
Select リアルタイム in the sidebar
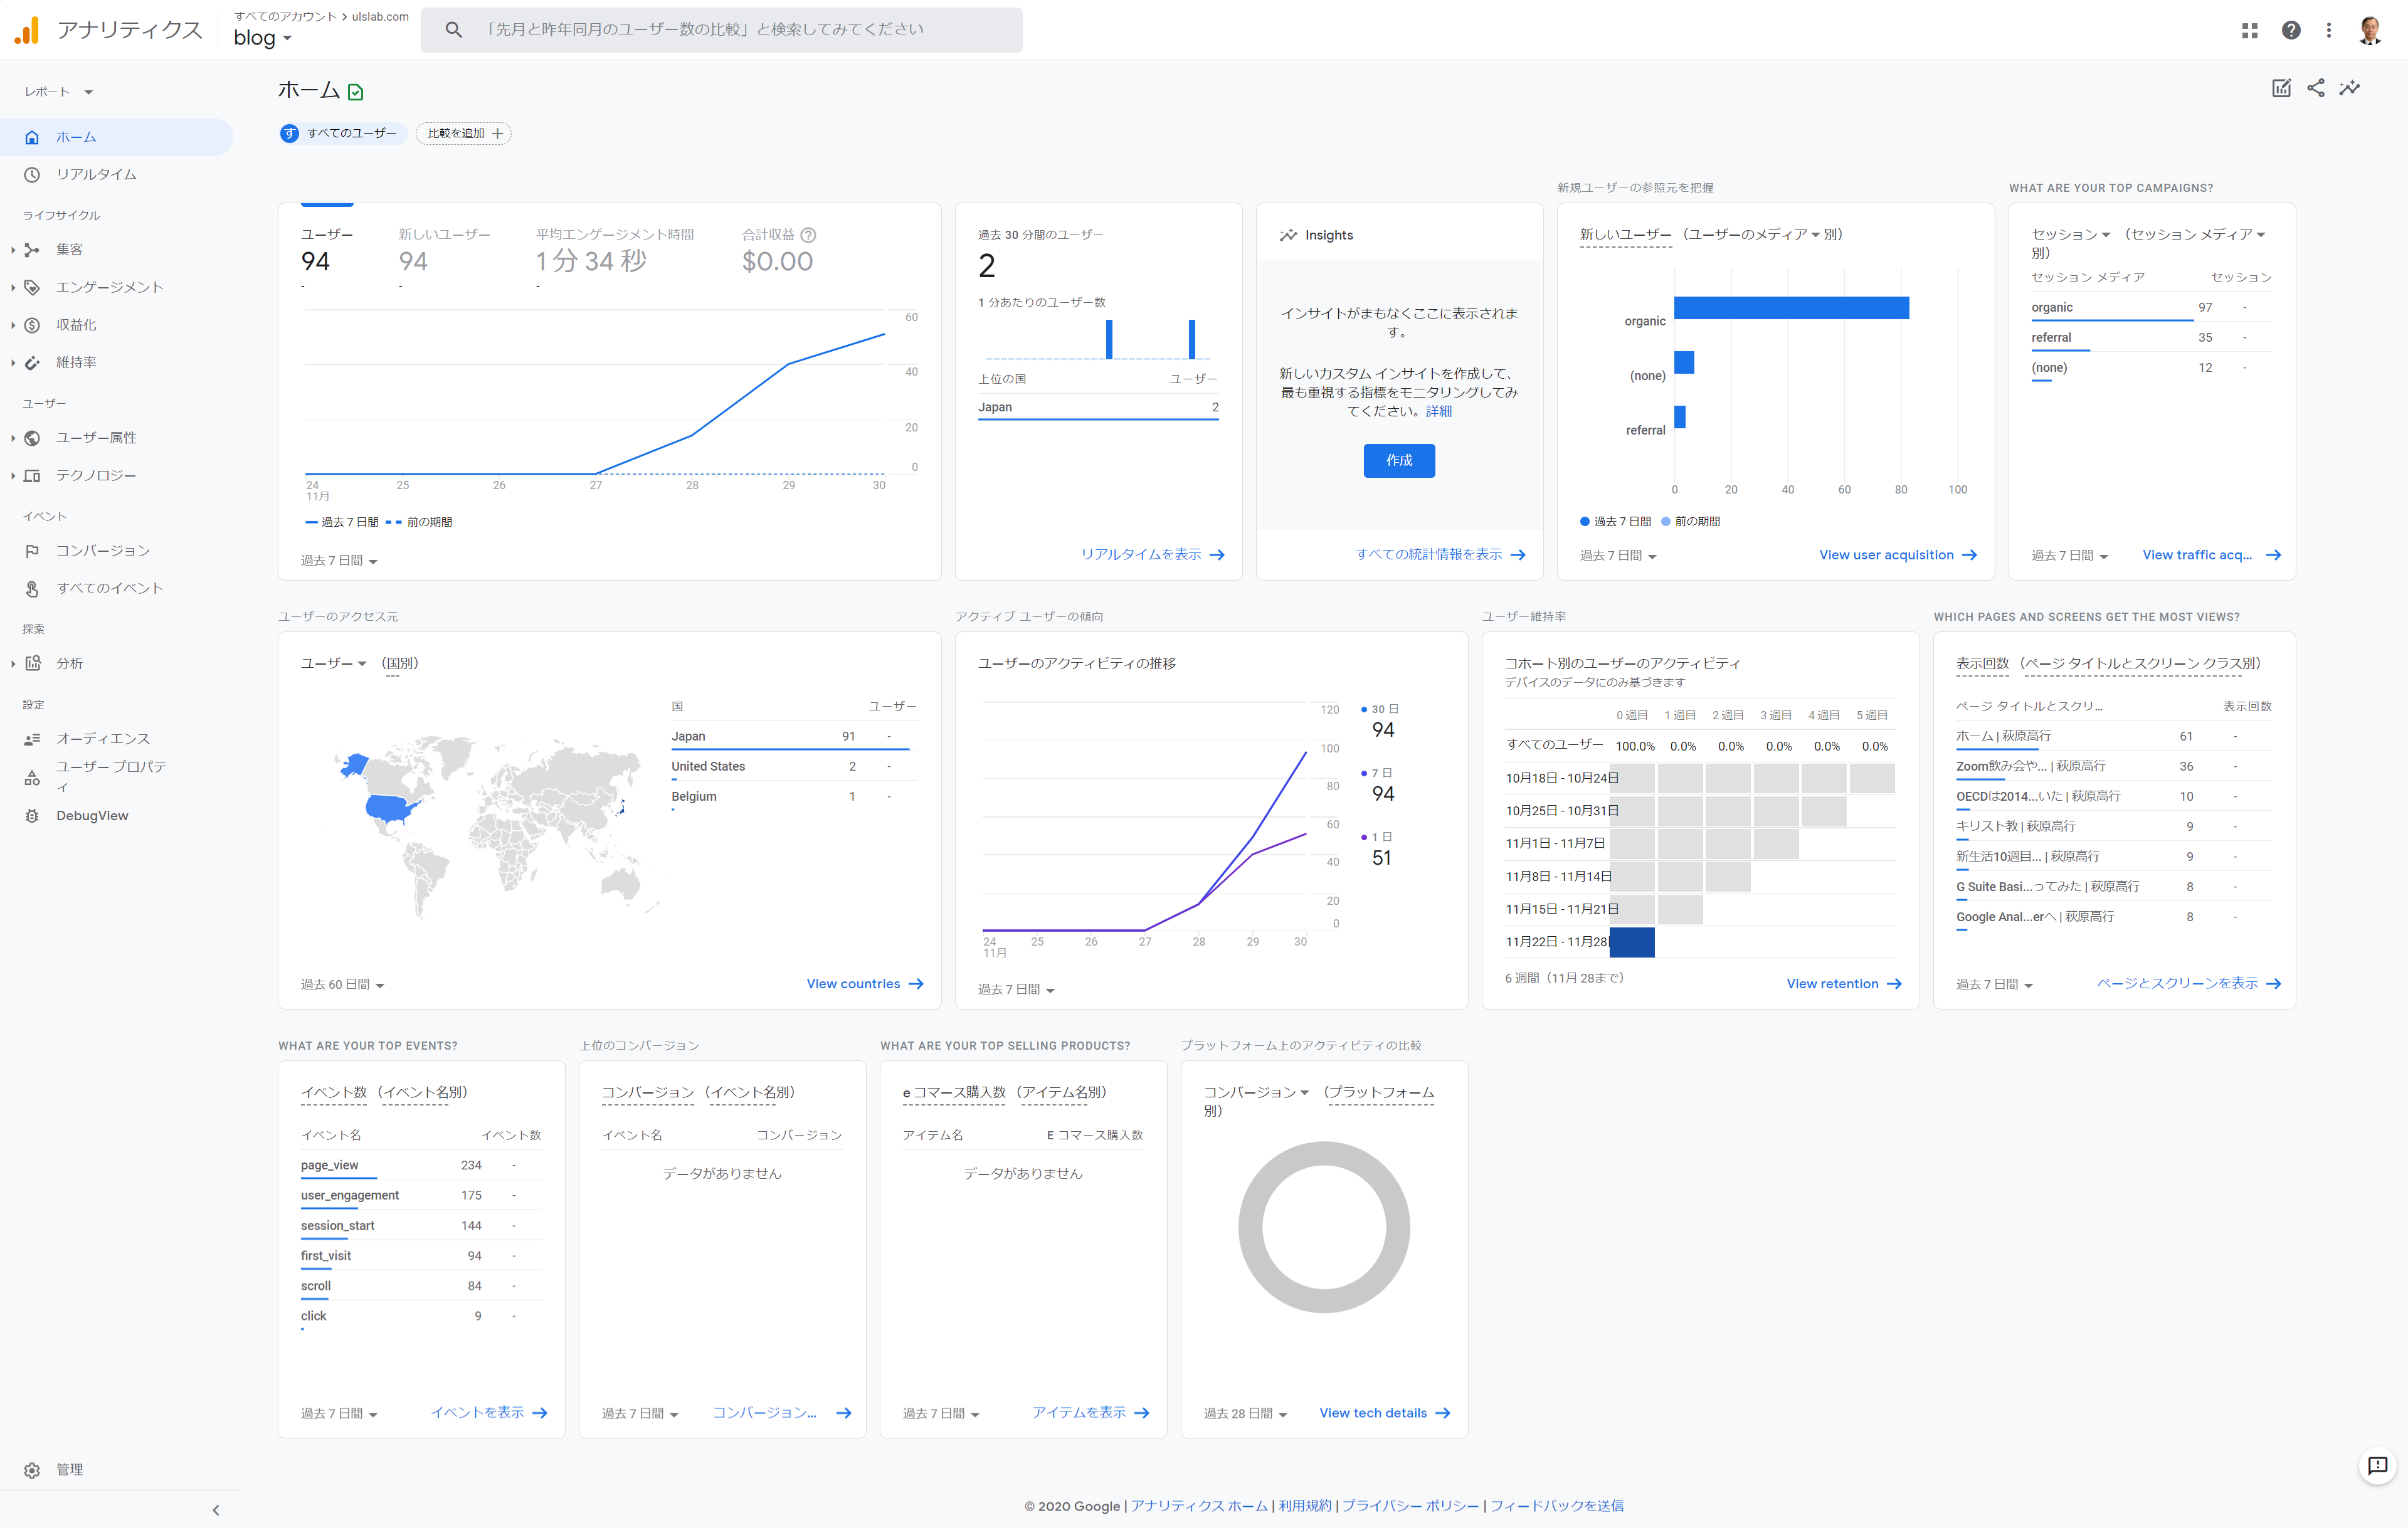pos(116,174)
